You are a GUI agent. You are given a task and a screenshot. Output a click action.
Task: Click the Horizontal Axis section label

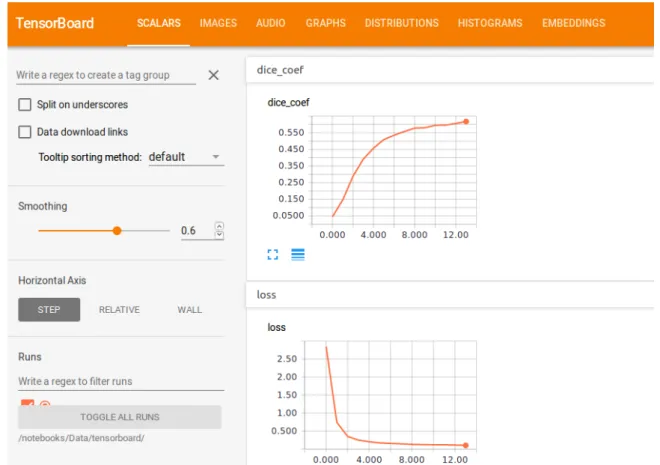52,280
